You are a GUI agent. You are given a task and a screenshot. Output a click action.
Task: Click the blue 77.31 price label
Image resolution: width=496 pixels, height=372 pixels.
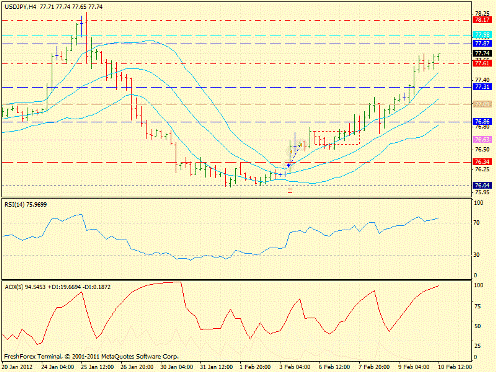click(482, 87)
